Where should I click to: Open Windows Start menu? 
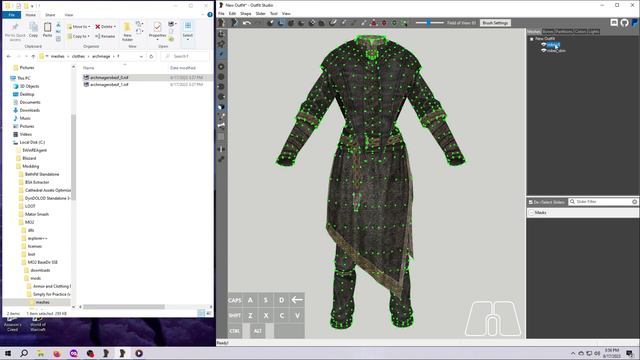(x=8, y=353)
